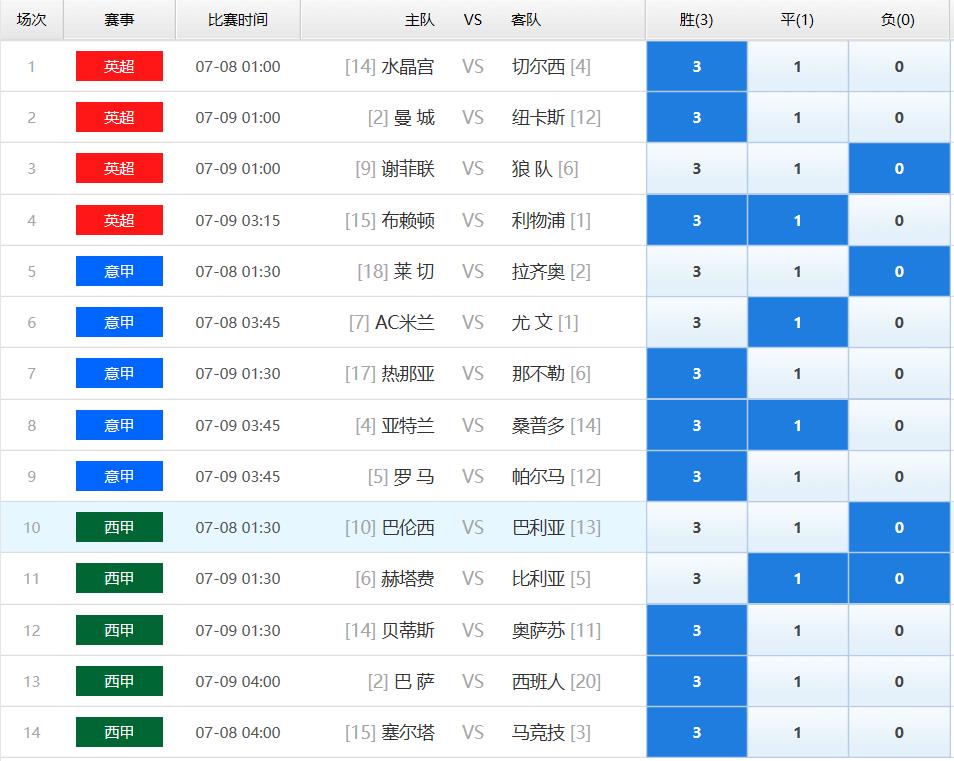Click away team 切尔西

tap(538, 67)
